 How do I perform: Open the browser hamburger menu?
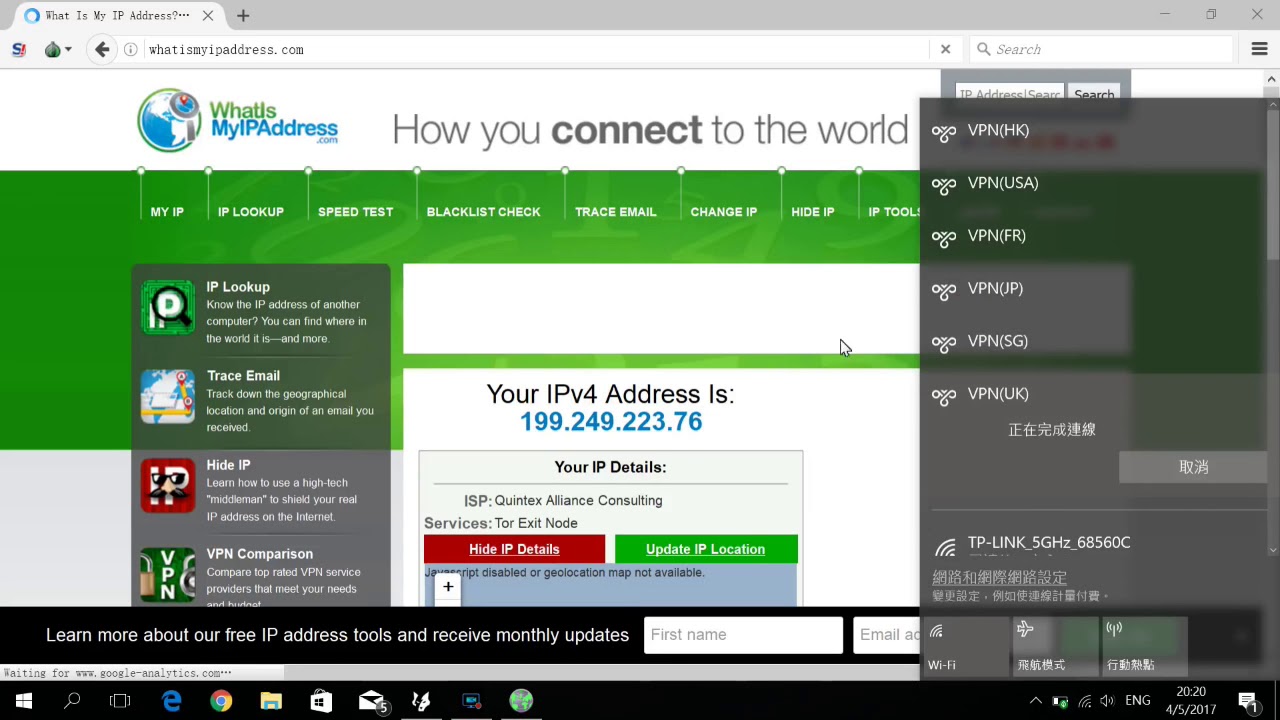click(1260, 49)
